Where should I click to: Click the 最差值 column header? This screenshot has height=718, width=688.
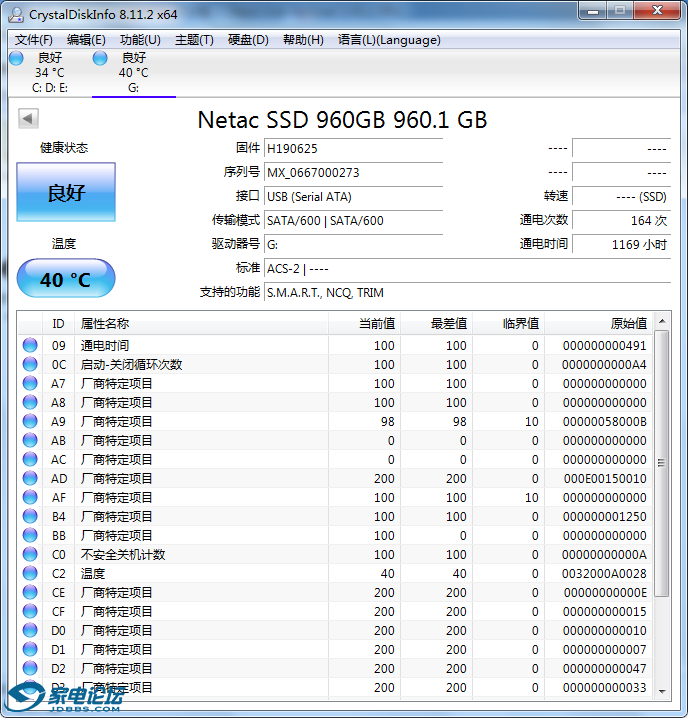coord(437,324)
